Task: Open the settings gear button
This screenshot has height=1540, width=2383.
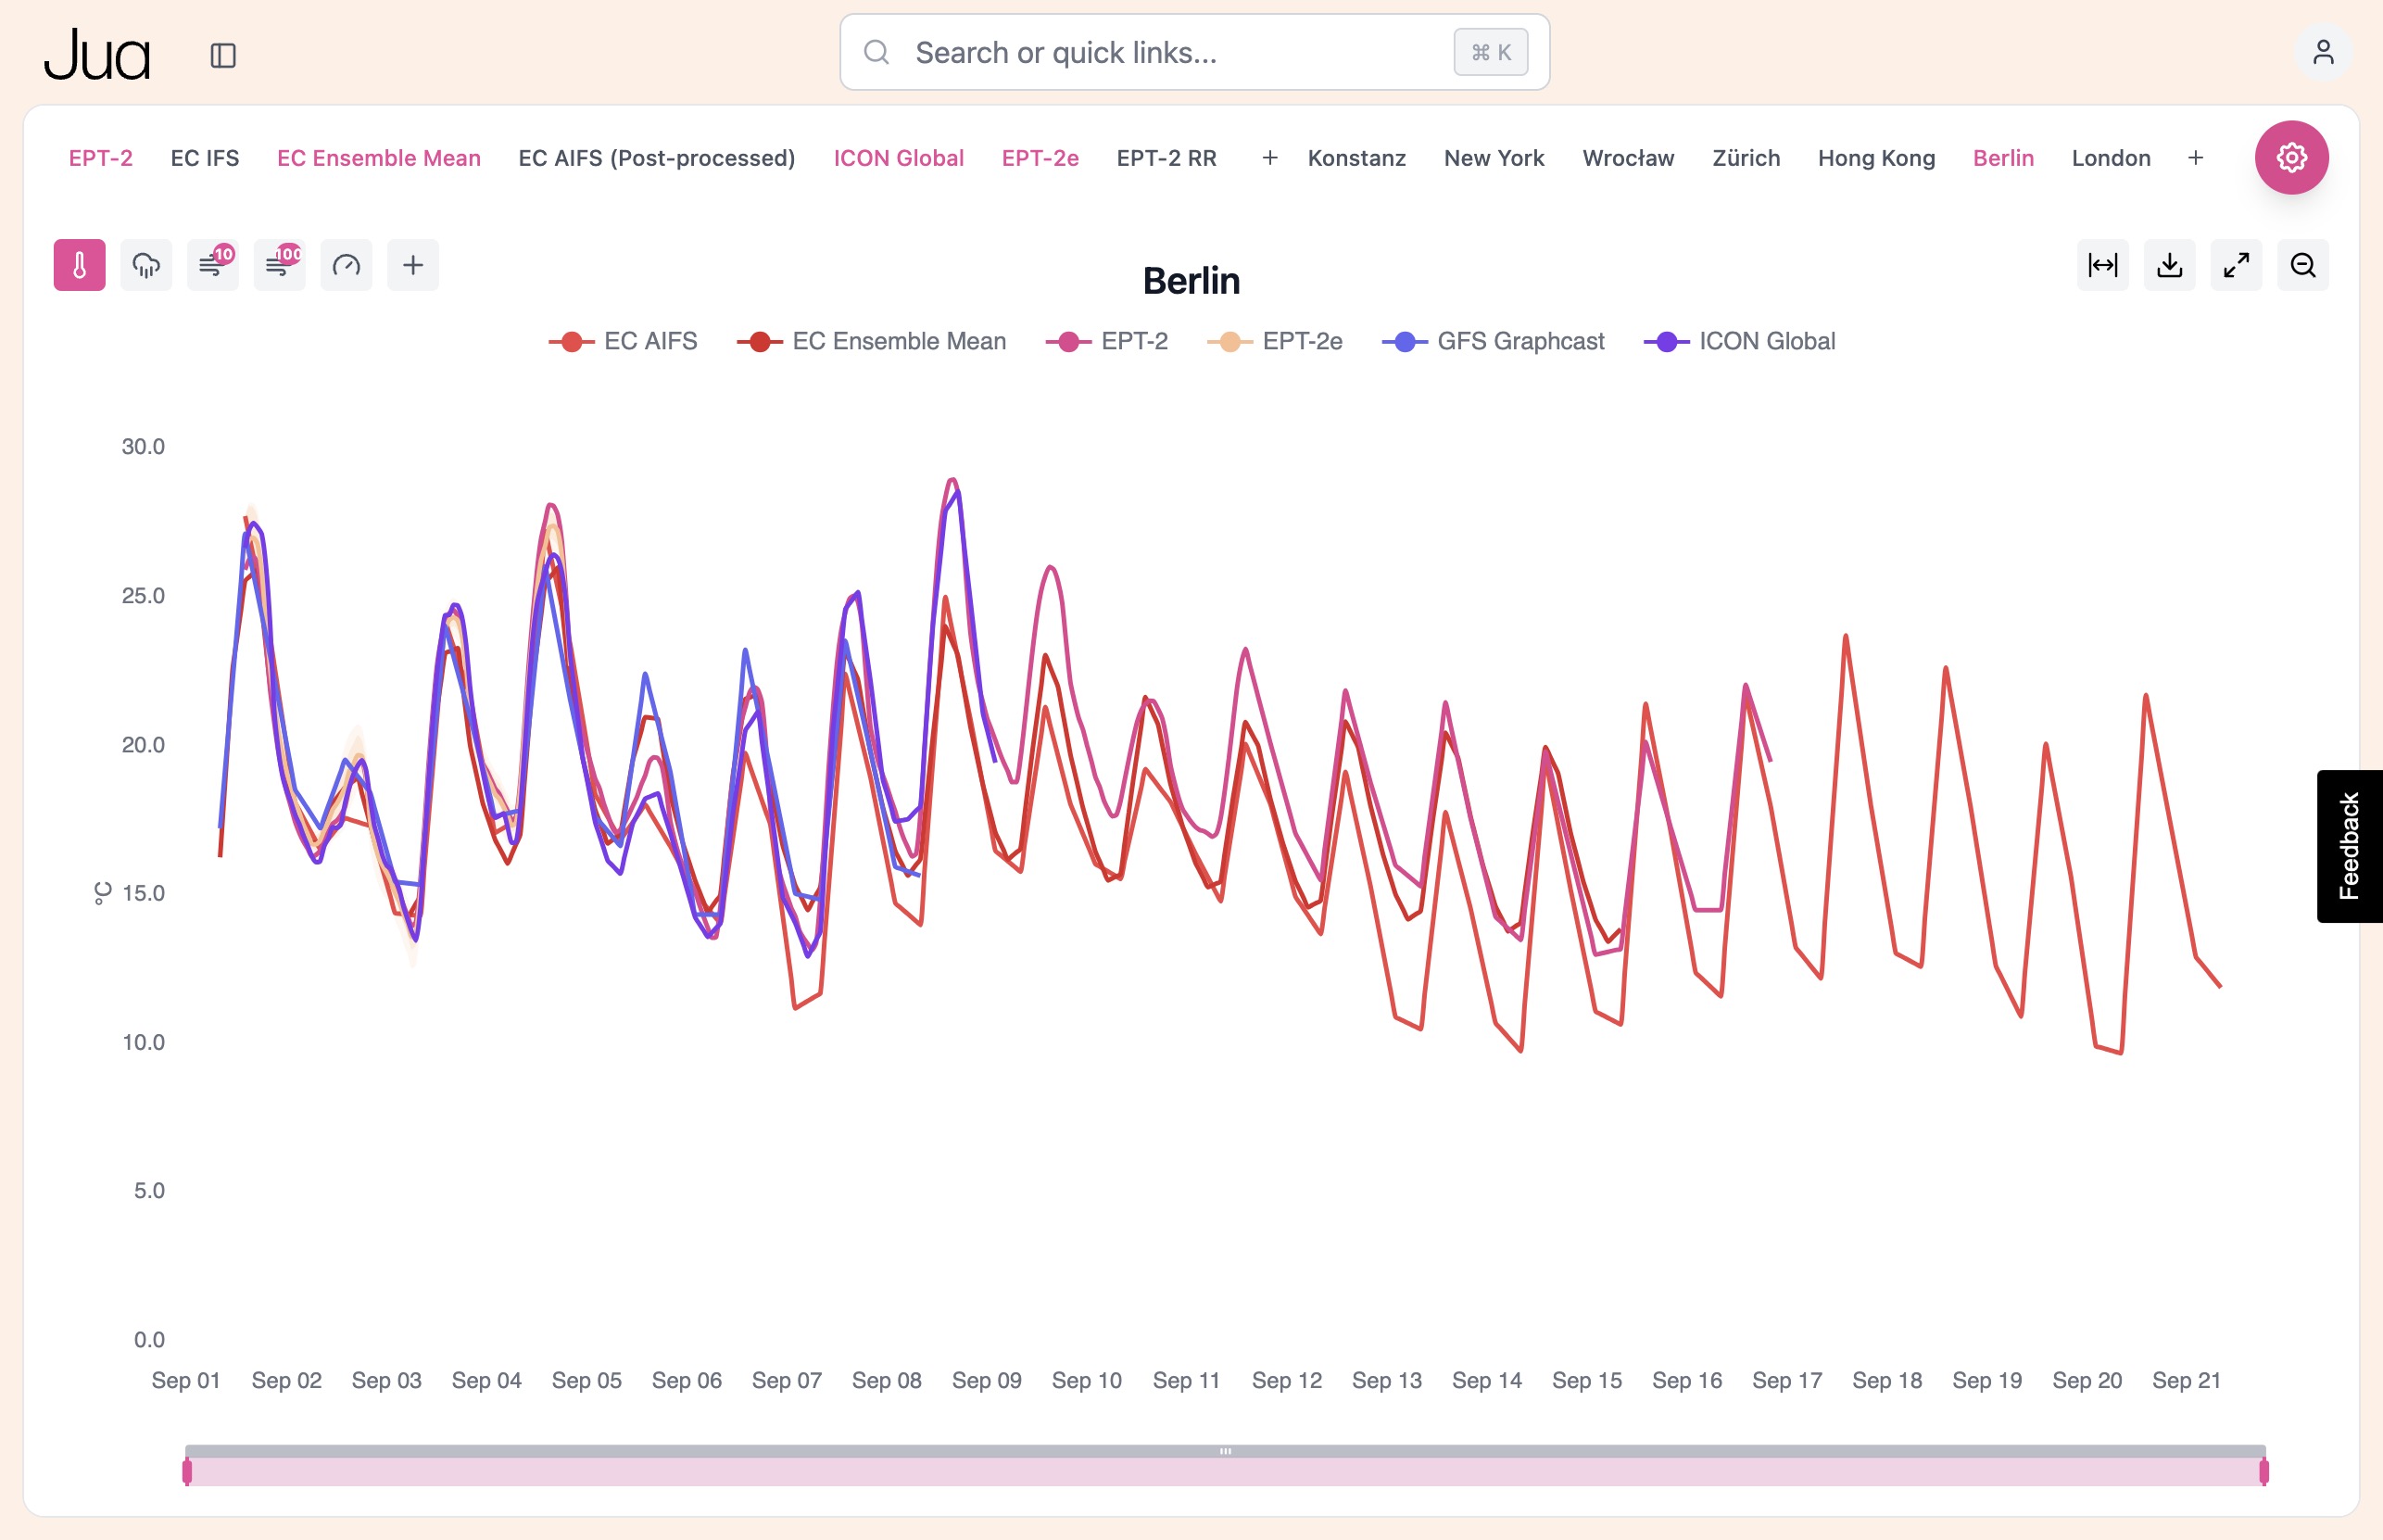Action: [2291, 157]
